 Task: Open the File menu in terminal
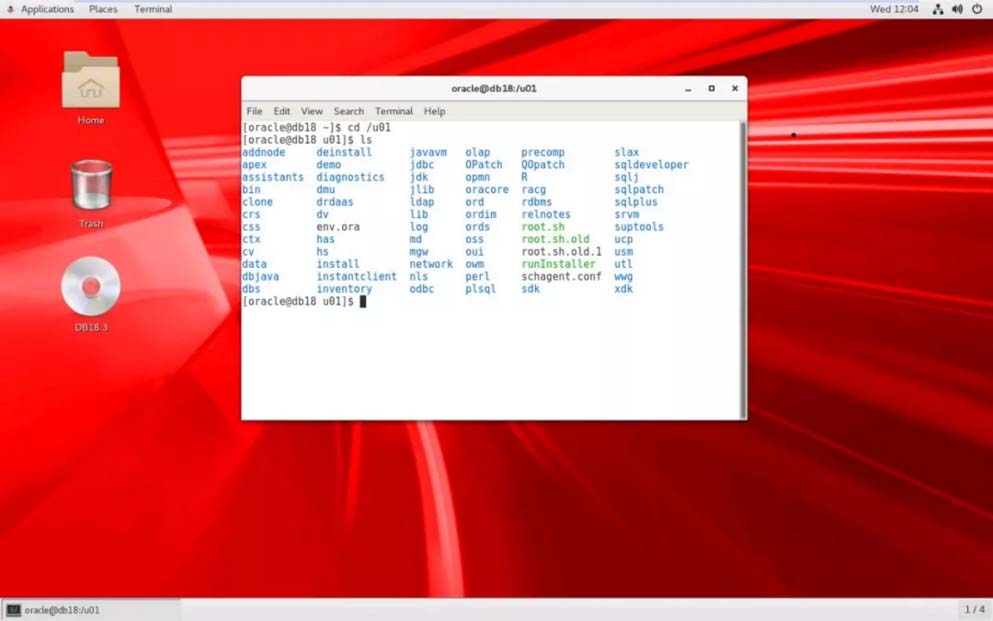click(254, 111)
